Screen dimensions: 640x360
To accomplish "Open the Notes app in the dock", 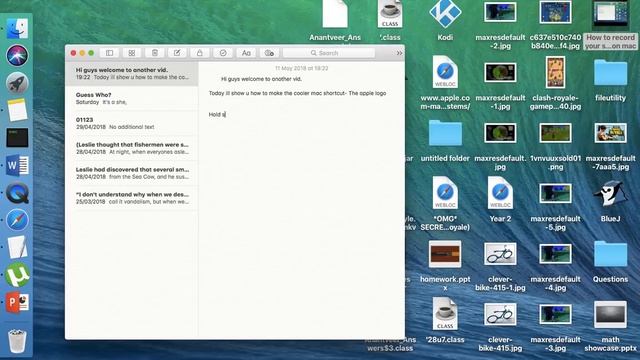I will tap(17, 110).
